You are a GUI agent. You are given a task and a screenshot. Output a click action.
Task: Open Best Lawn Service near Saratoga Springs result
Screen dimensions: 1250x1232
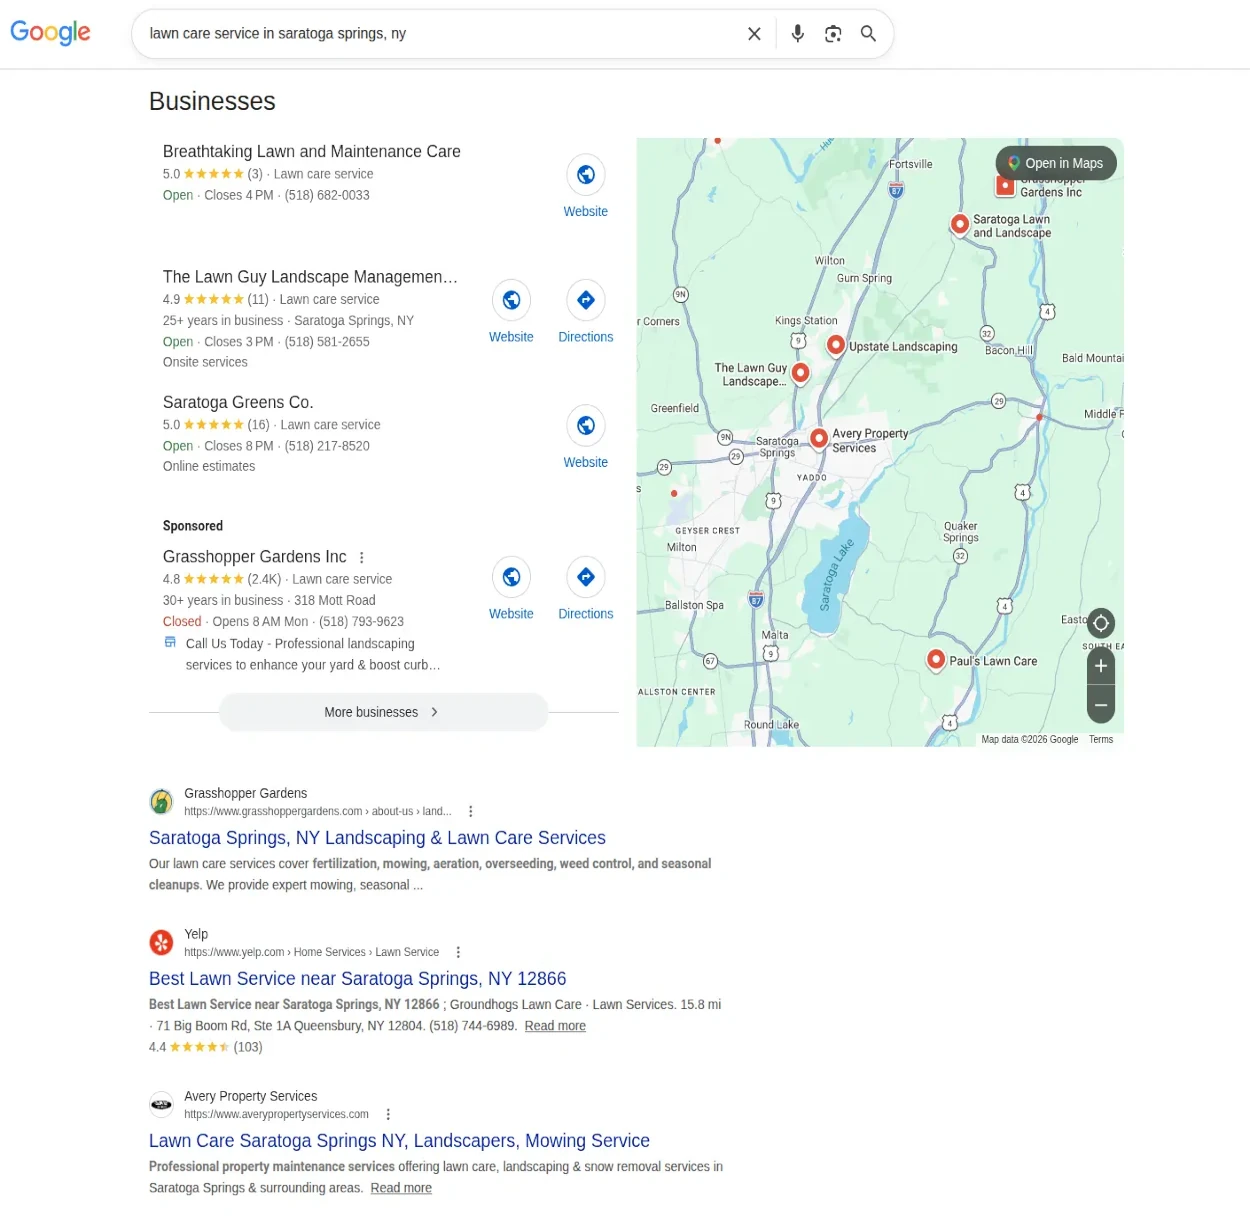point(358,979)
